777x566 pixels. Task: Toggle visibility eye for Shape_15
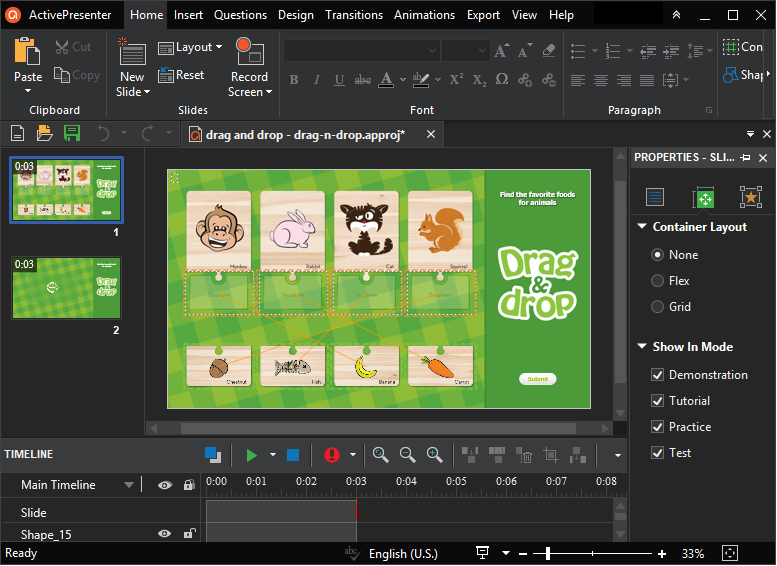pyautogui.click(x=165, y=534)
